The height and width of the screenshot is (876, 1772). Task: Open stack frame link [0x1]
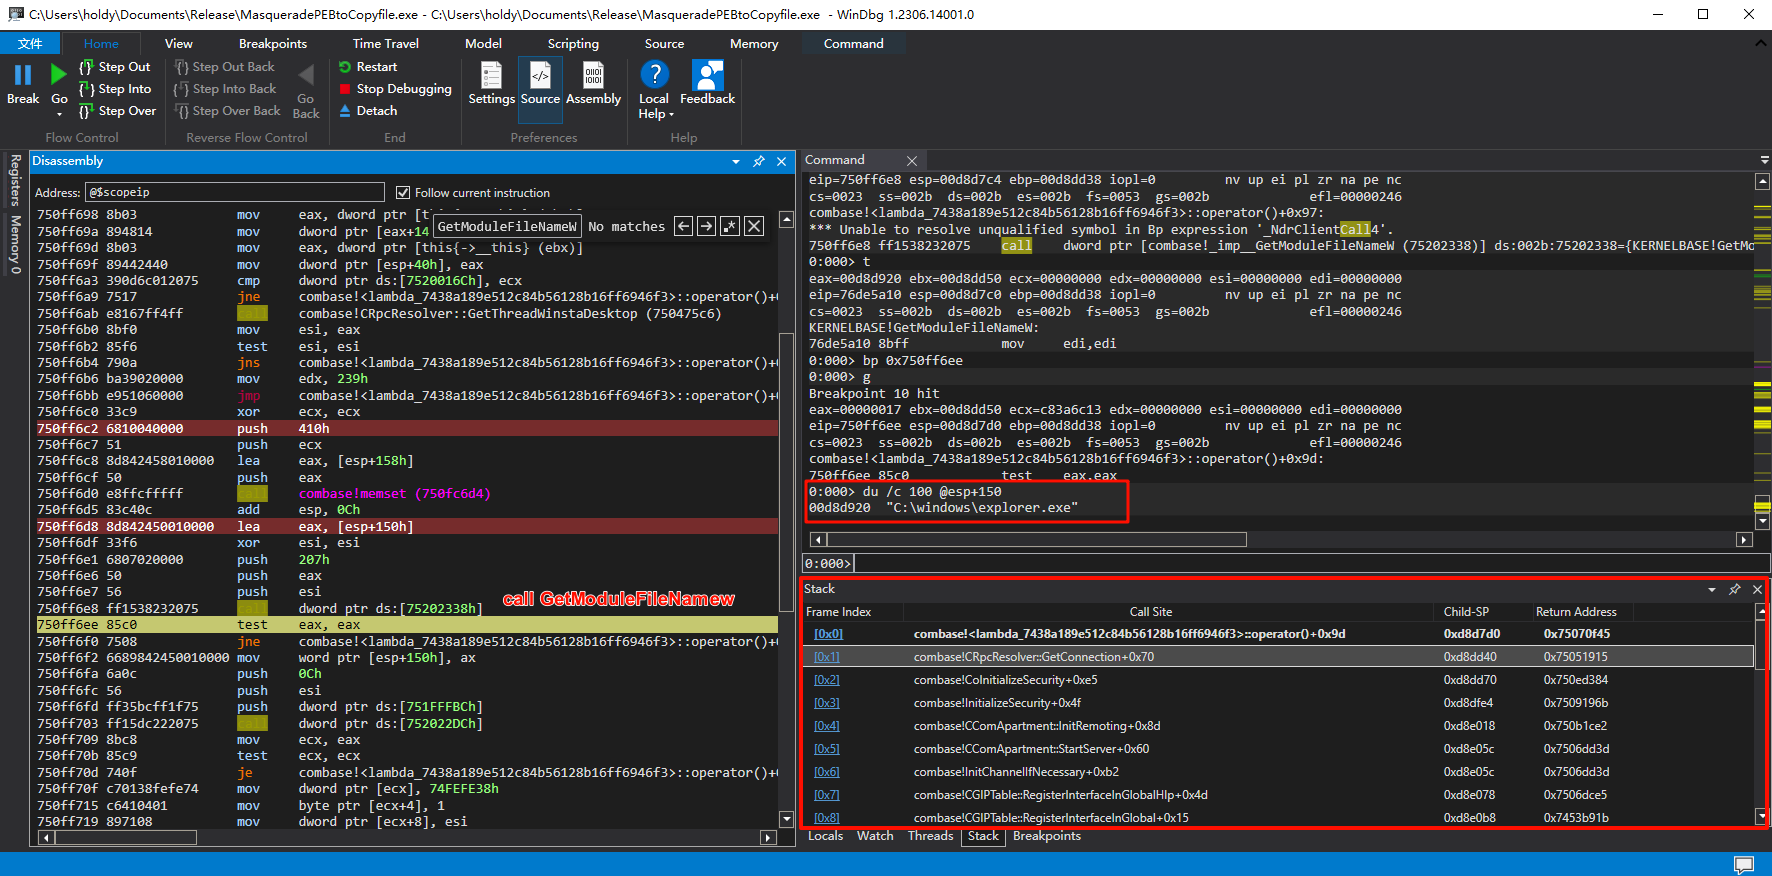click(826, 657)
